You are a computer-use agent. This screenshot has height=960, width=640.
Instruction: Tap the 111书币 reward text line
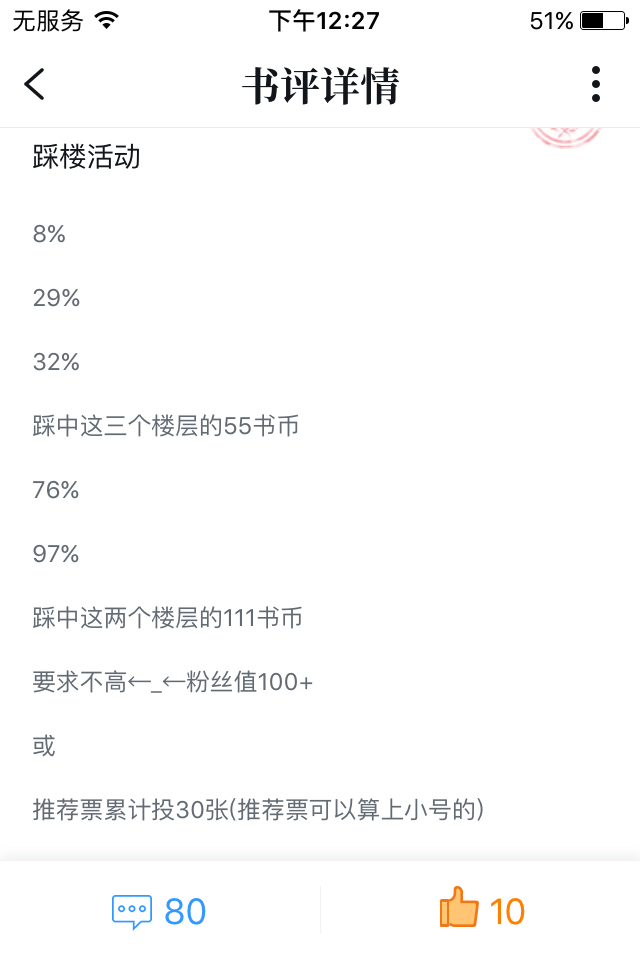(167, 618)
